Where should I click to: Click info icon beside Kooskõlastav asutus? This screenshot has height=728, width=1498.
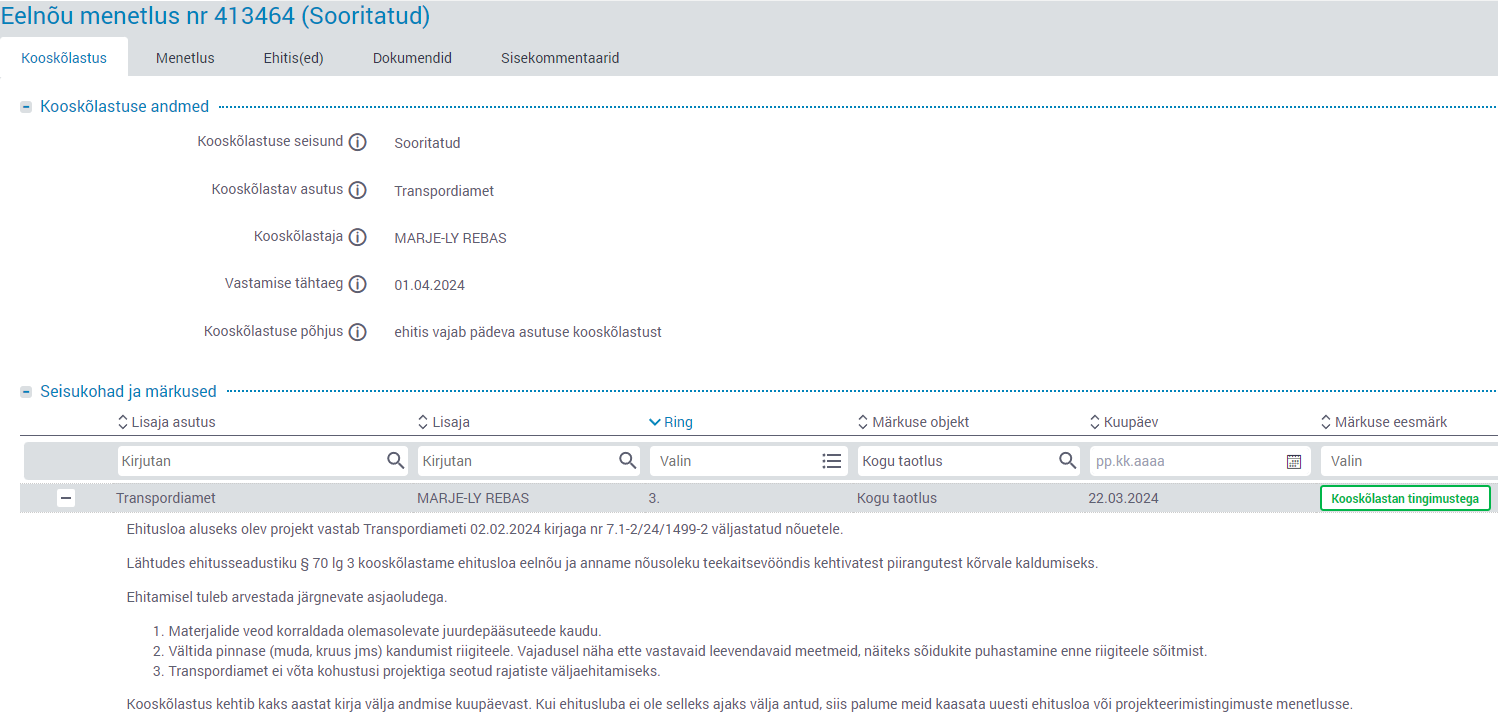(x=357, y=190)
